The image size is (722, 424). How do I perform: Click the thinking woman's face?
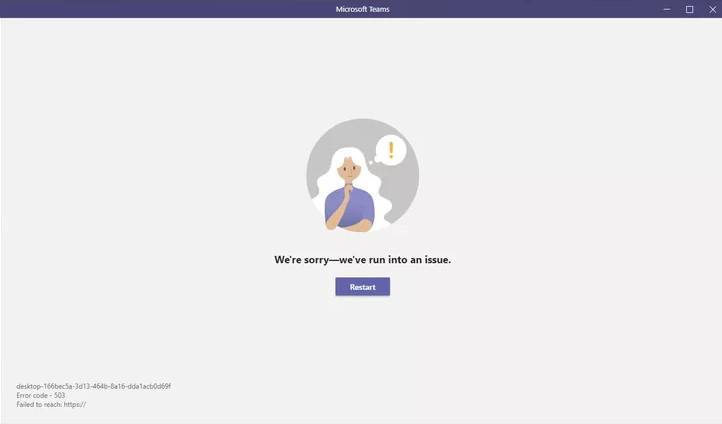[x=349, y=171]
